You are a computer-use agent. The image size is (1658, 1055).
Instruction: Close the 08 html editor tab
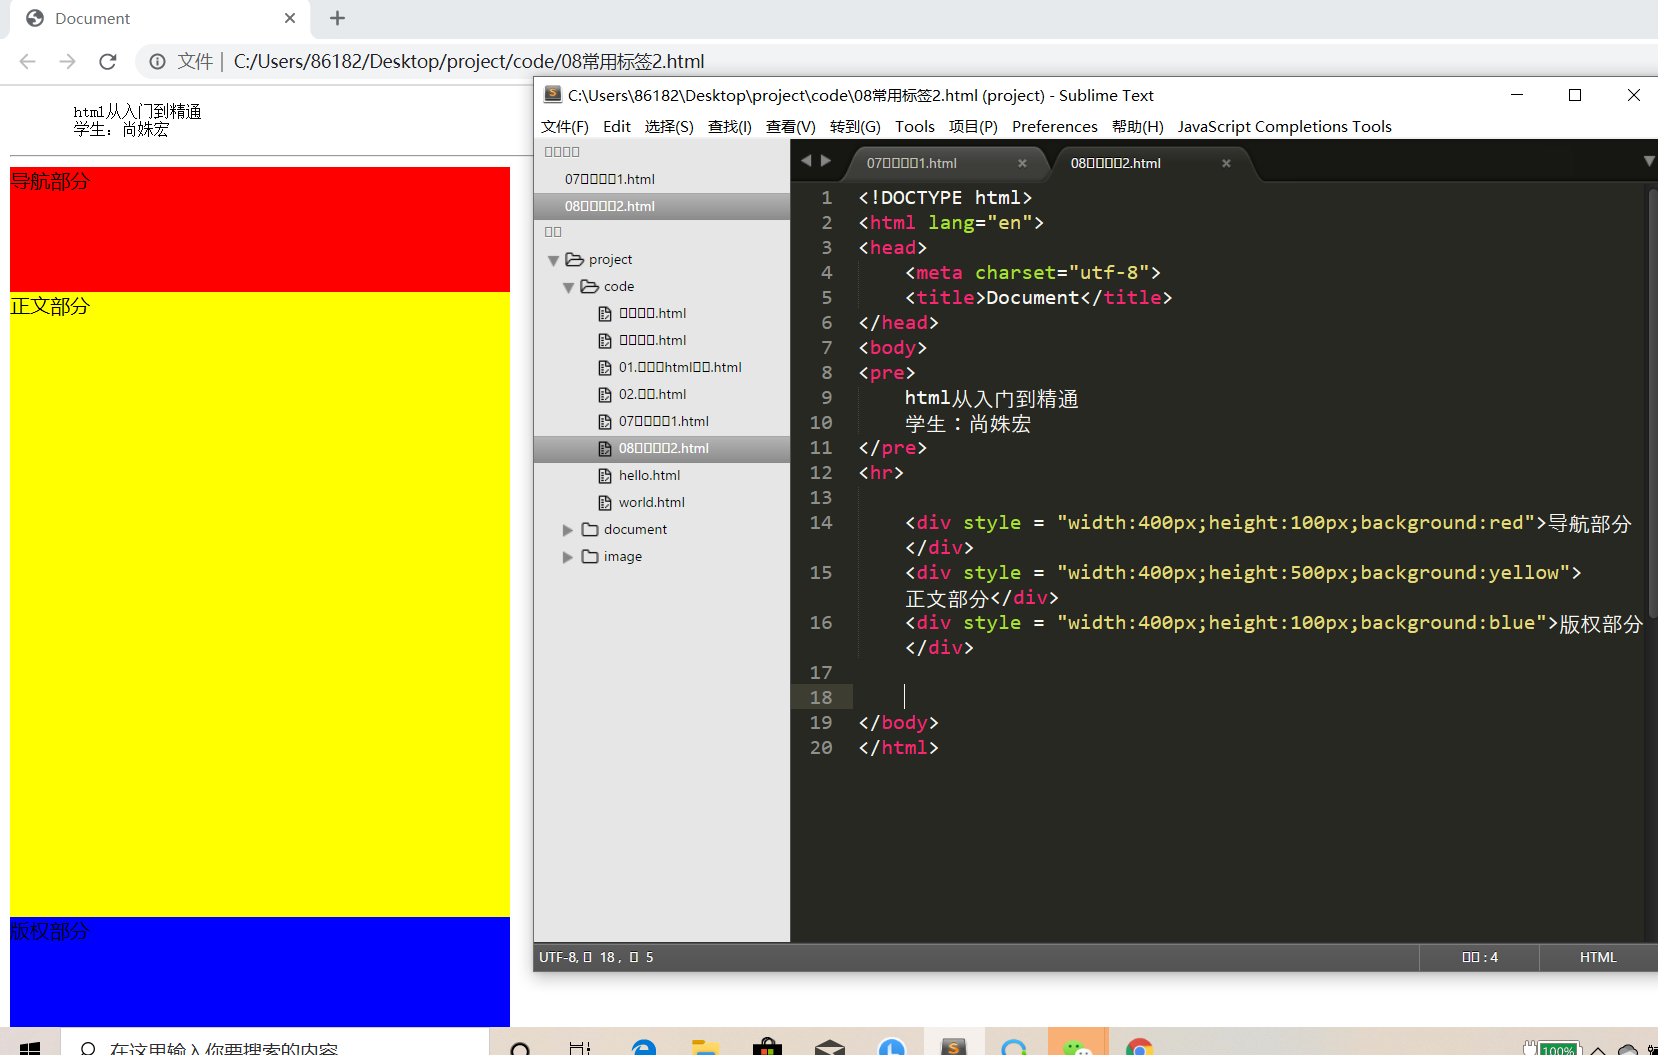point(1226,163)
